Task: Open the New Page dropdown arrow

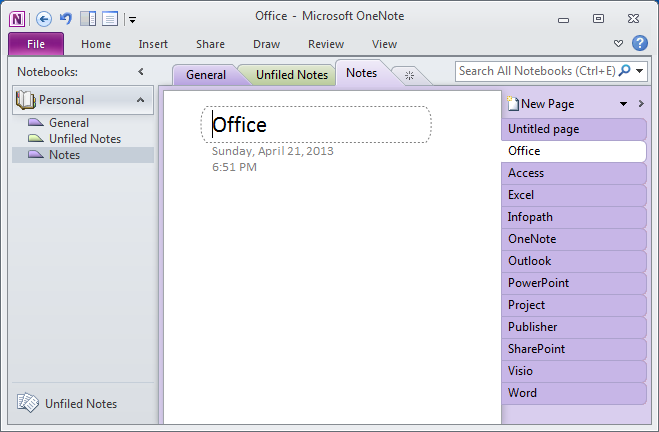Action: coord(623,104)
